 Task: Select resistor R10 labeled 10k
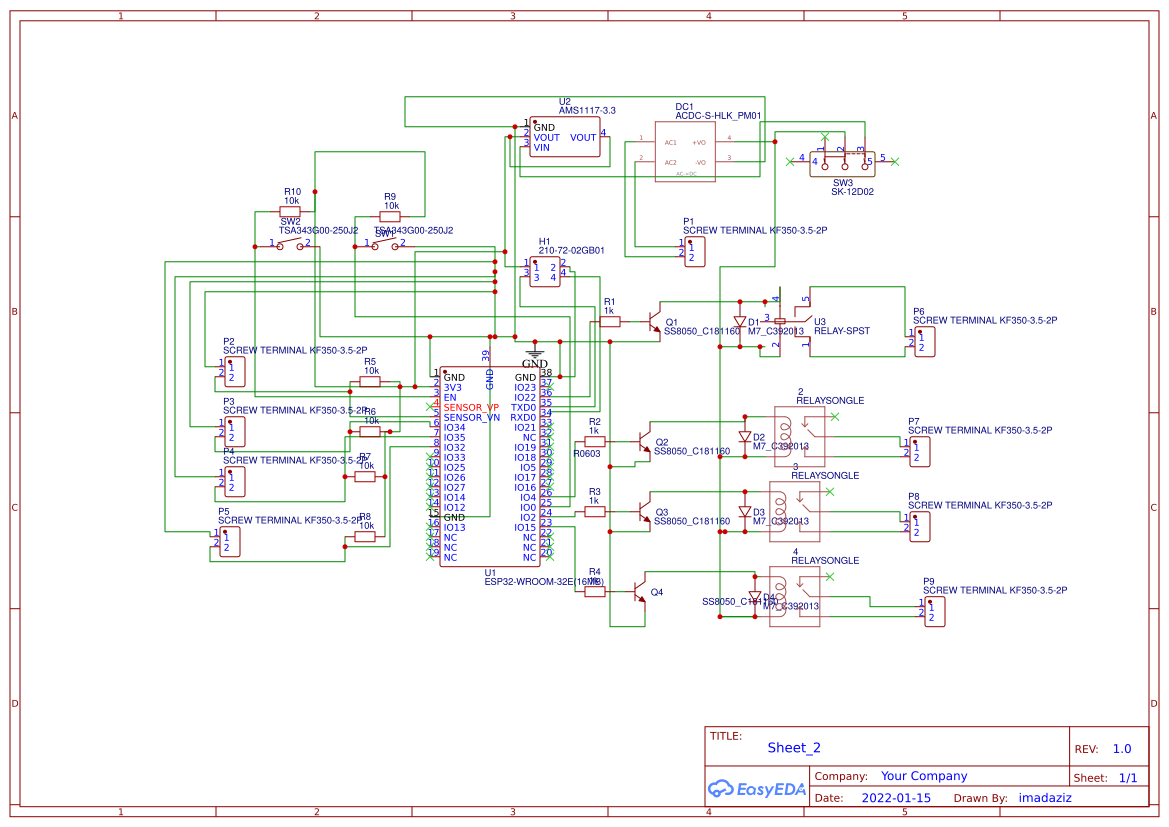pos(291,210)
